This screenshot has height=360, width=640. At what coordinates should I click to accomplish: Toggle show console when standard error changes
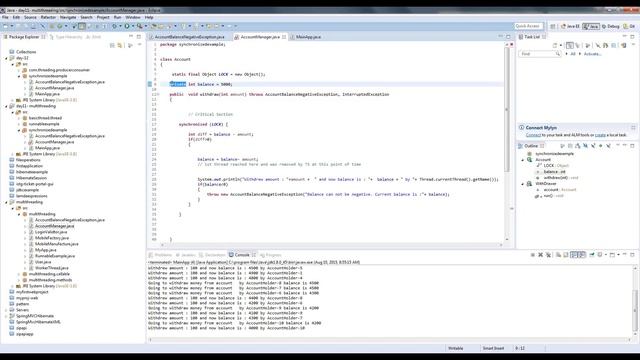click(x=582, y=255)
